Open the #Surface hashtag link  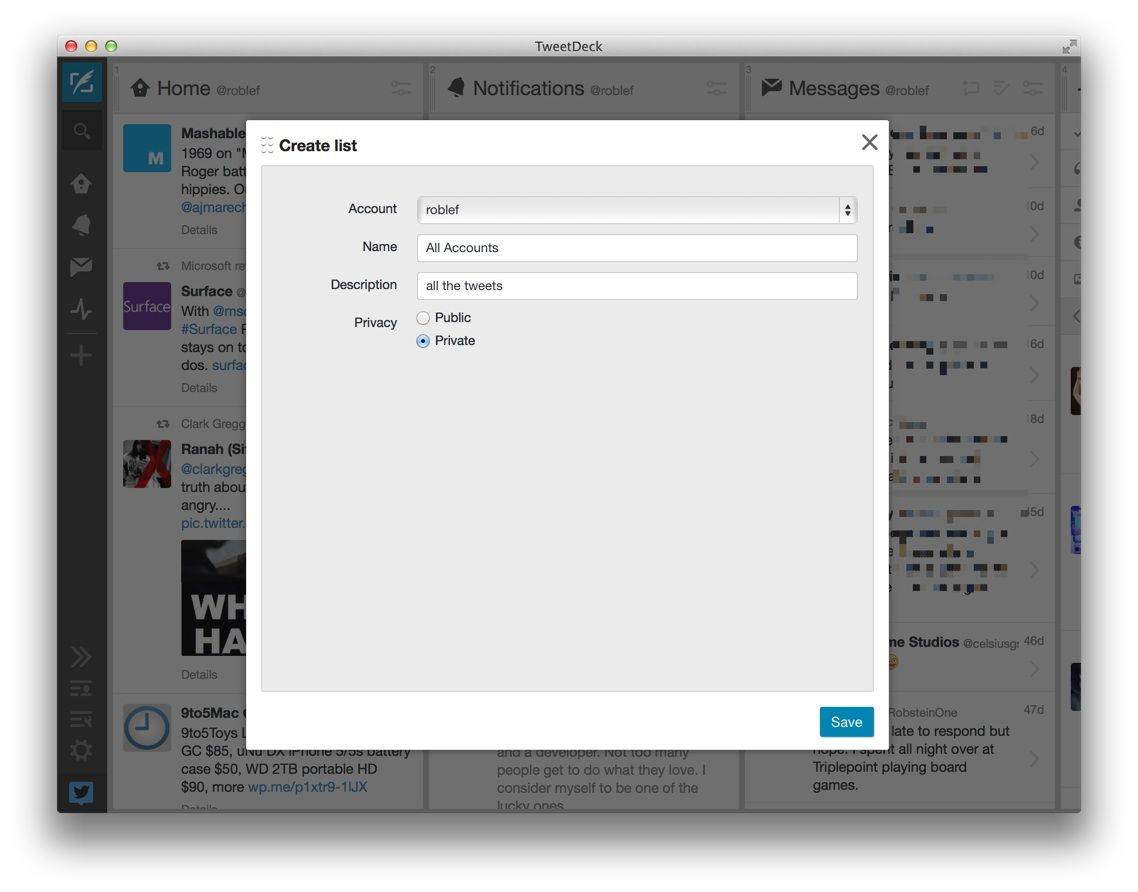coord(209,330)
